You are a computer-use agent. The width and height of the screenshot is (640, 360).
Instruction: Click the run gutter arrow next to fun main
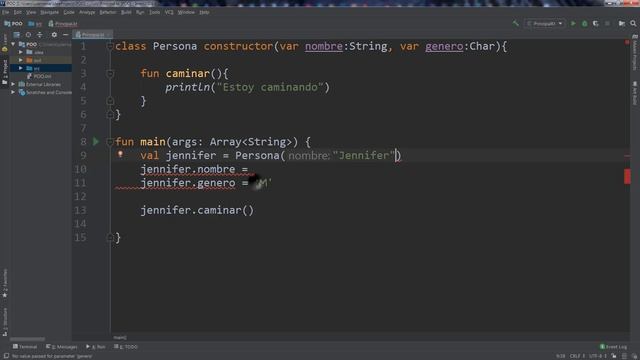tap(96, 142)
